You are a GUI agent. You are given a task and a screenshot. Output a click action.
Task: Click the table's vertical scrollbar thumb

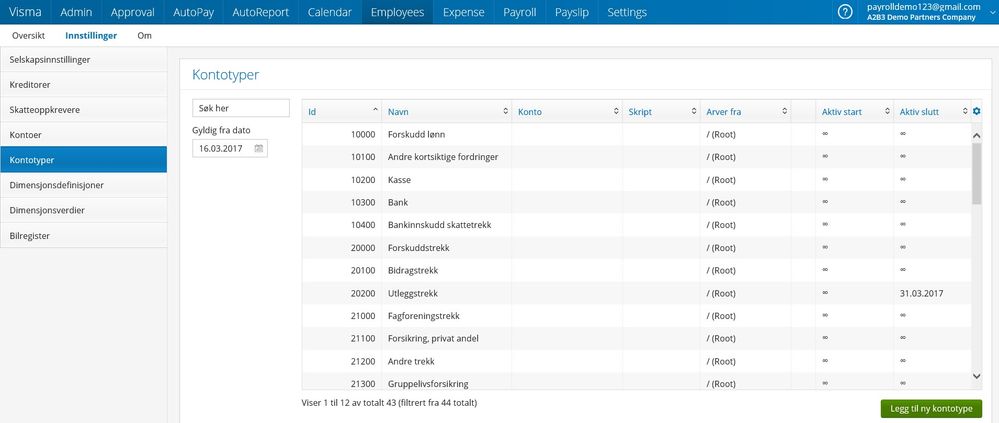pos(977,173)
